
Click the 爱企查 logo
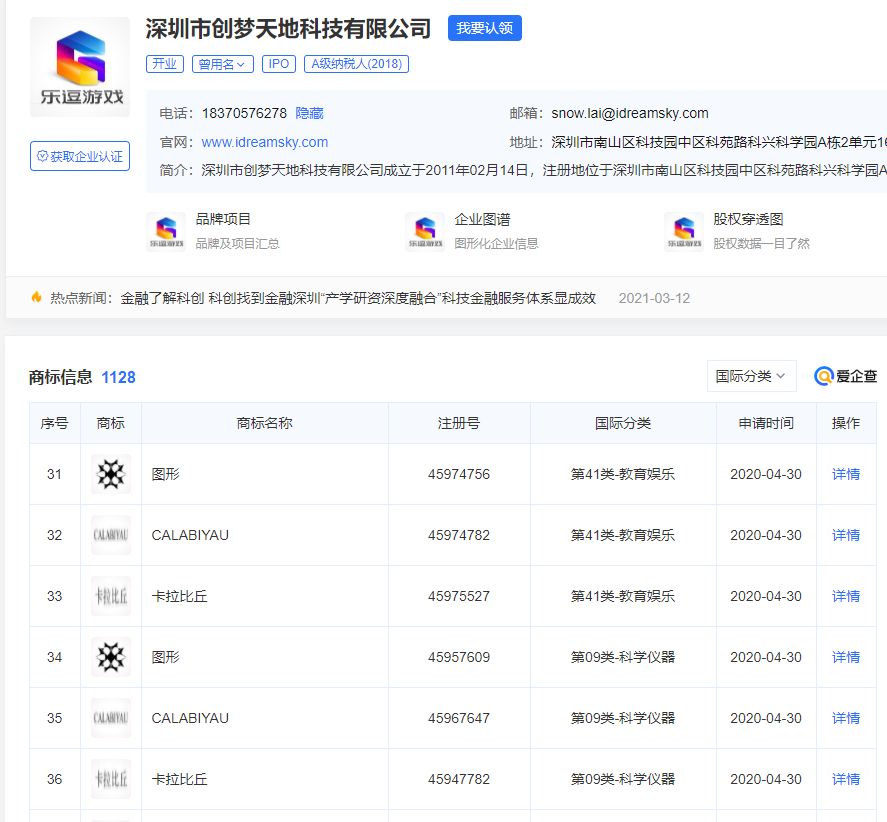coord(845,376)
